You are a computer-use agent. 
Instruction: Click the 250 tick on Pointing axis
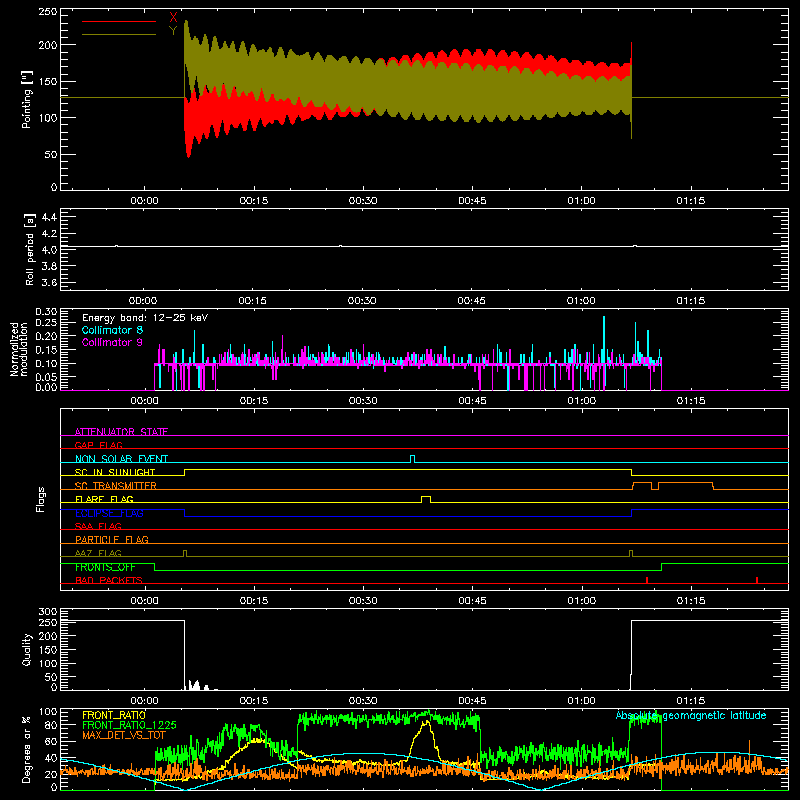tap(47, 12)
